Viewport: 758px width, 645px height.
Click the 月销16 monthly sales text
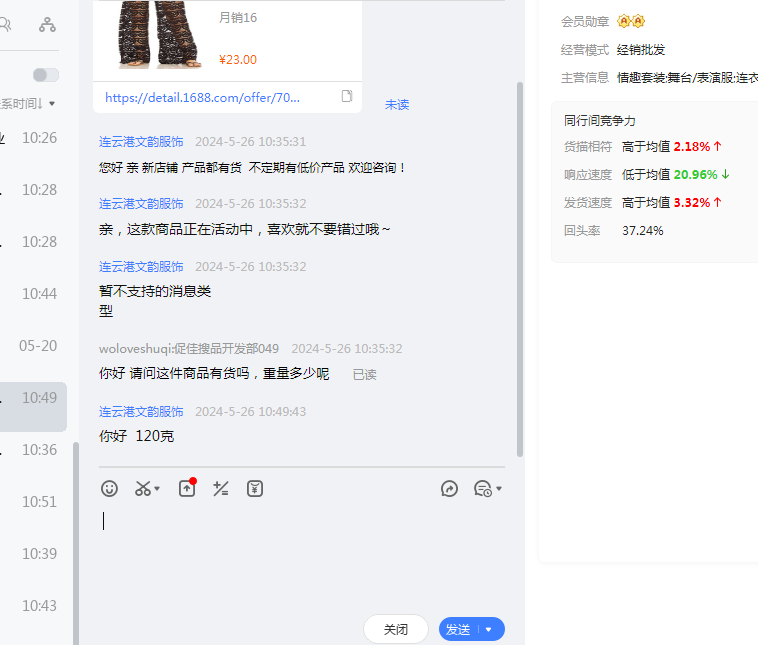[x=238, y=18]
